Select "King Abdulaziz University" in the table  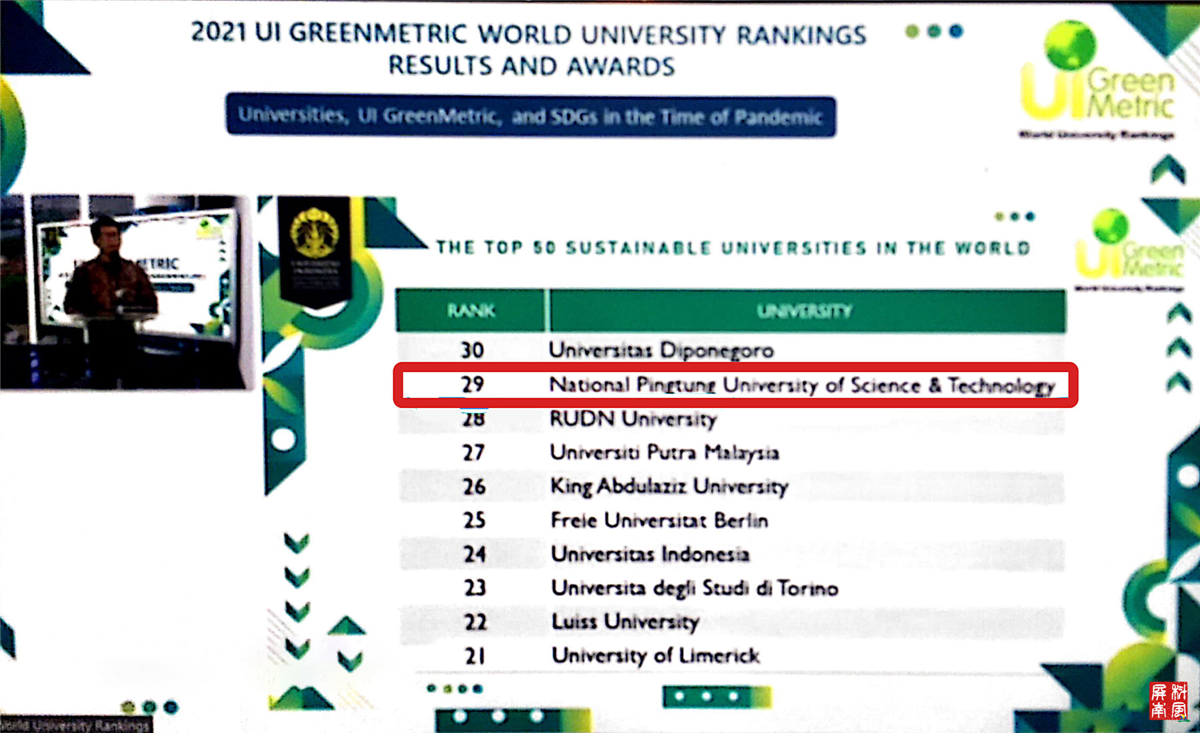pos(669,487)
